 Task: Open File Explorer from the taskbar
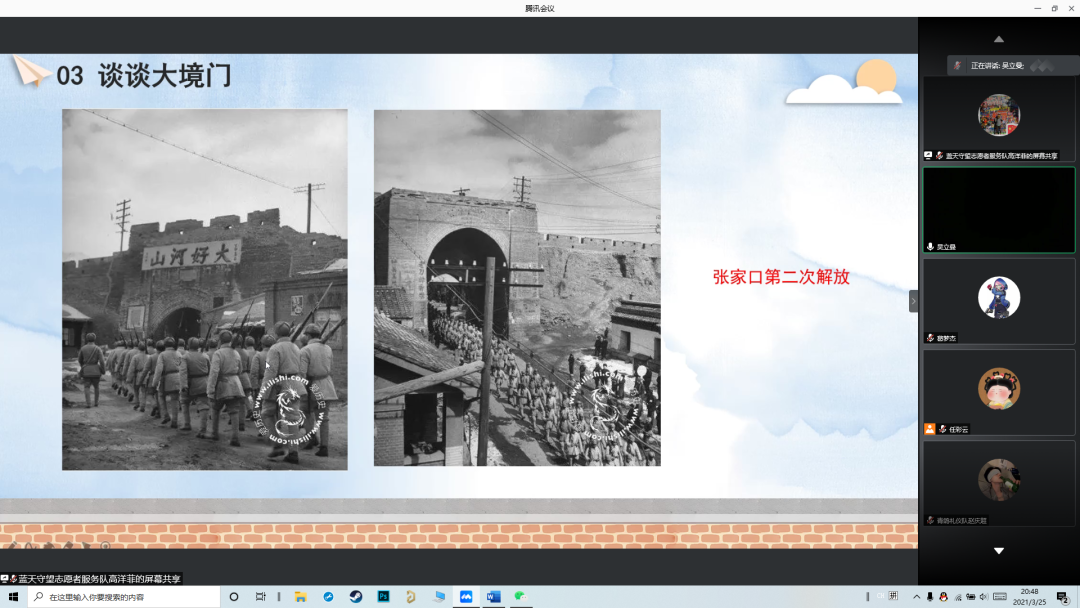coord(300,597)
